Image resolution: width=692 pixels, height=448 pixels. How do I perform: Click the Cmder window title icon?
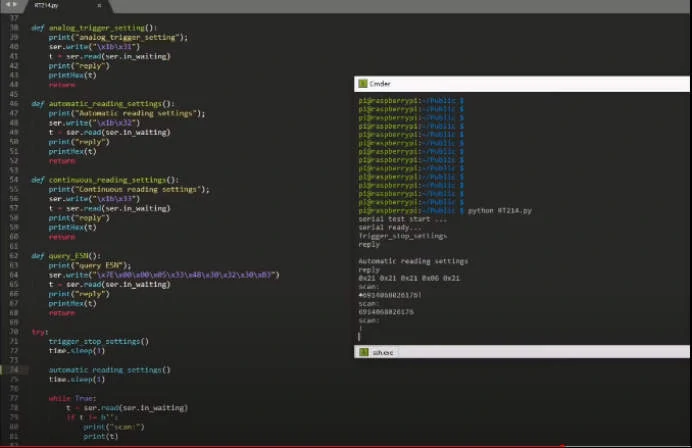[x=363, y=84]
